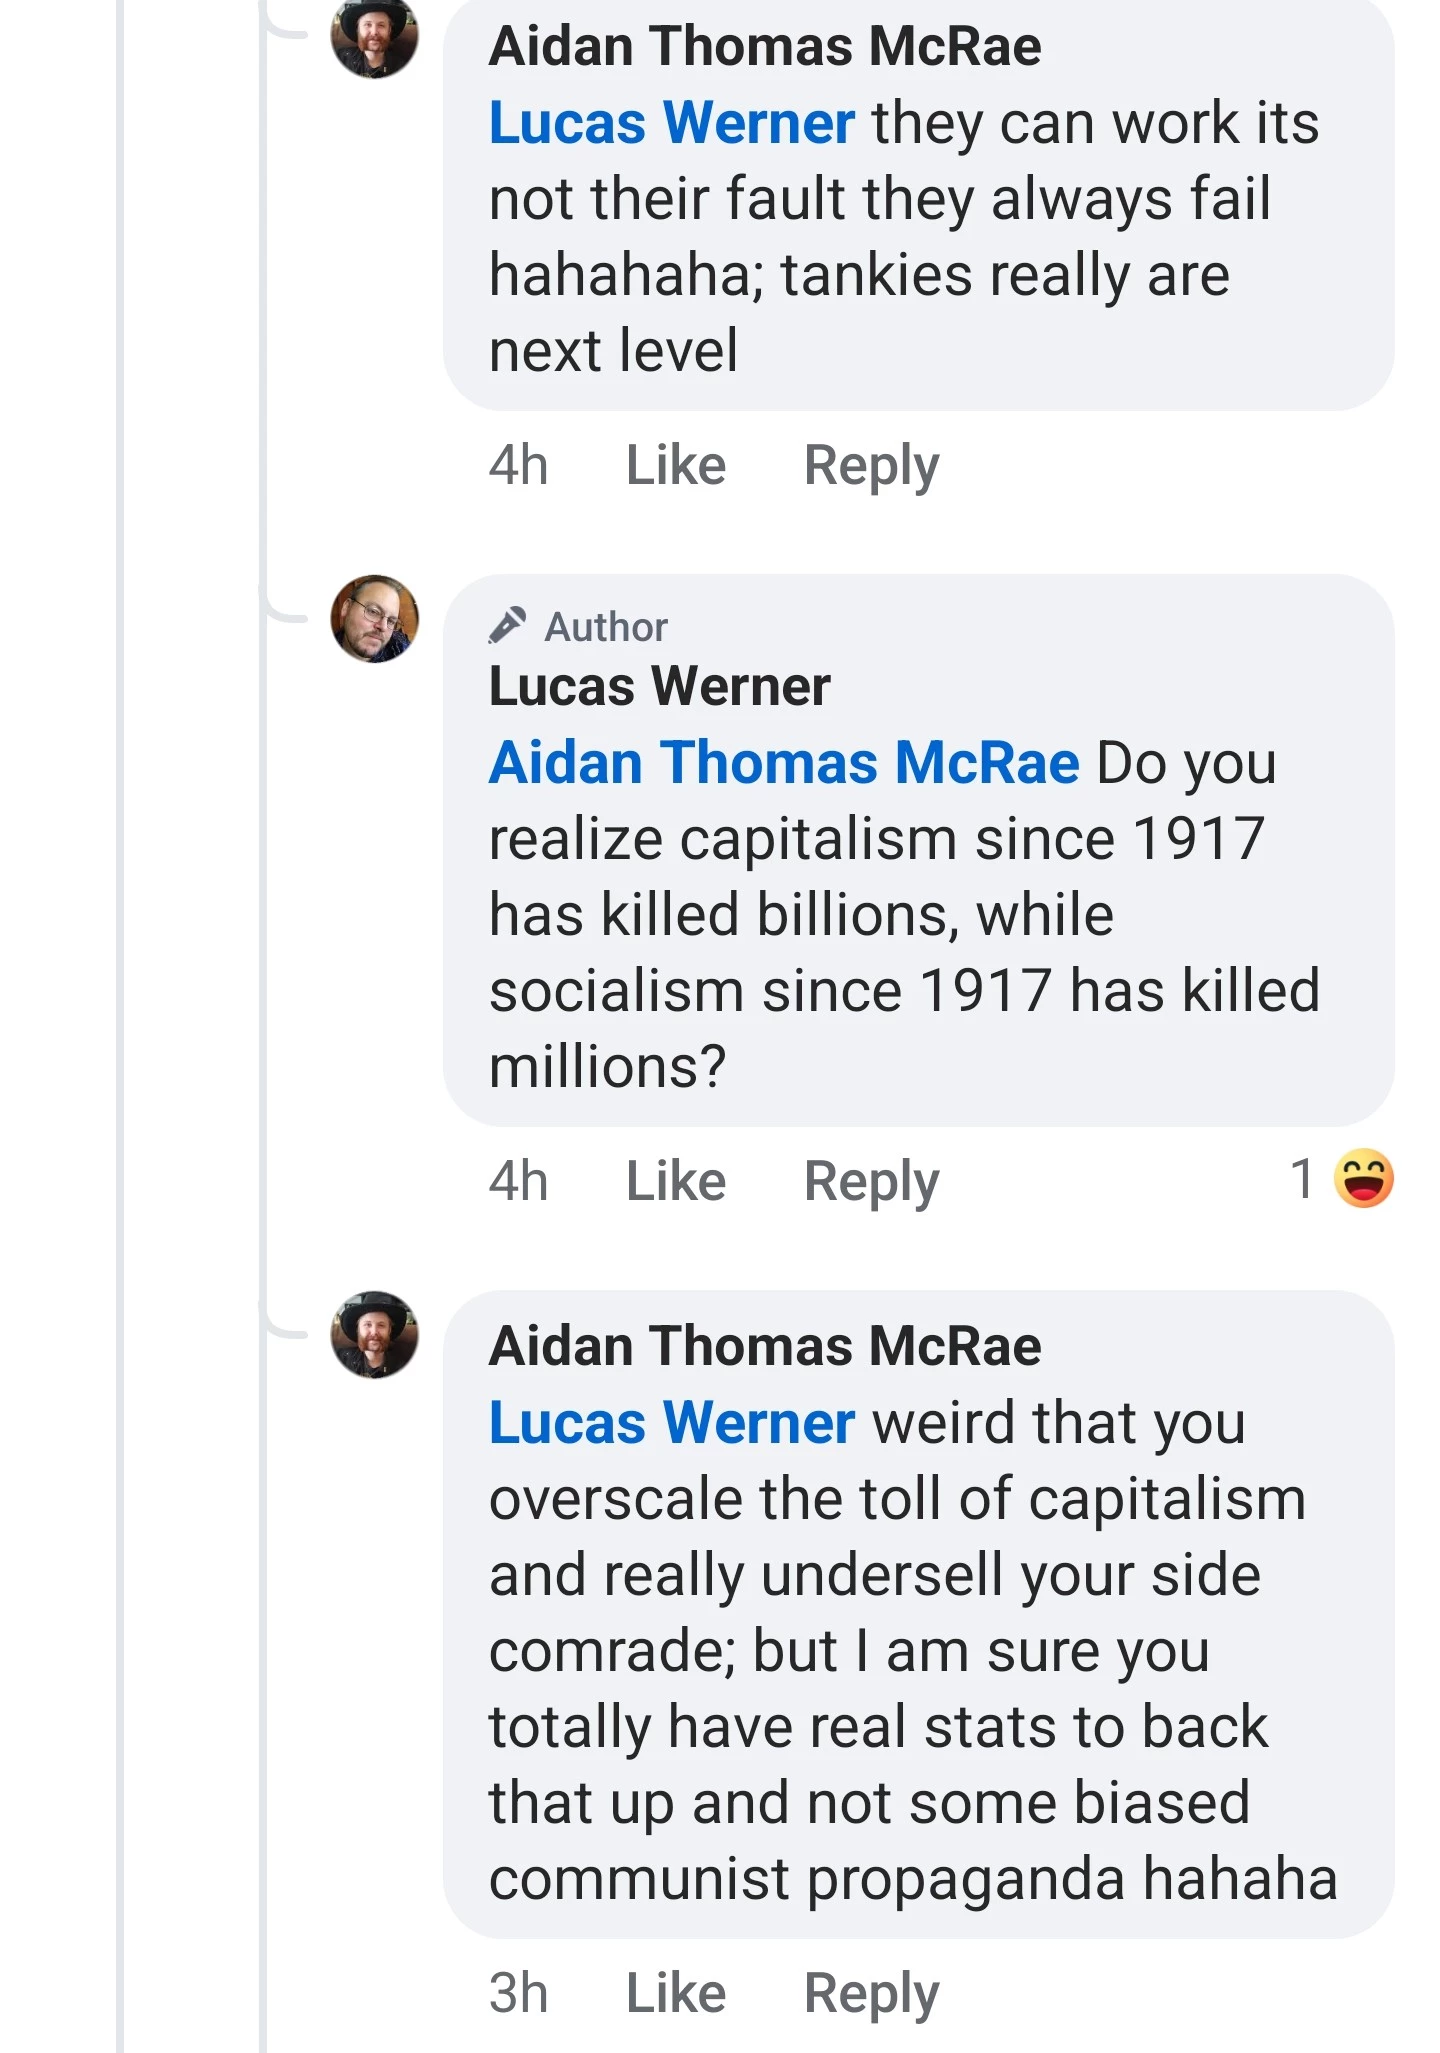Open the blue Lucas Werner mention in 'tankies' comment
Viewport: 1440px width, 2053px height.
[x=671, y=123]
